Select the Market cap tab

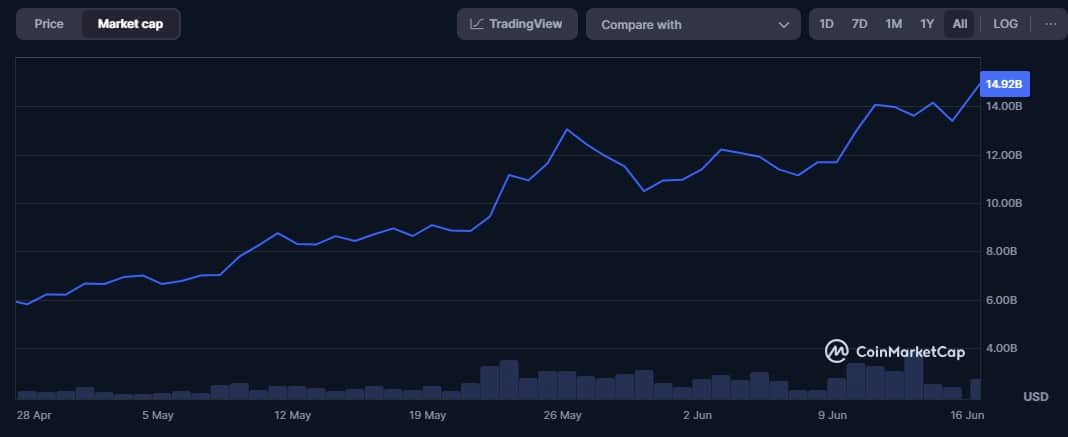pos(130,25)
